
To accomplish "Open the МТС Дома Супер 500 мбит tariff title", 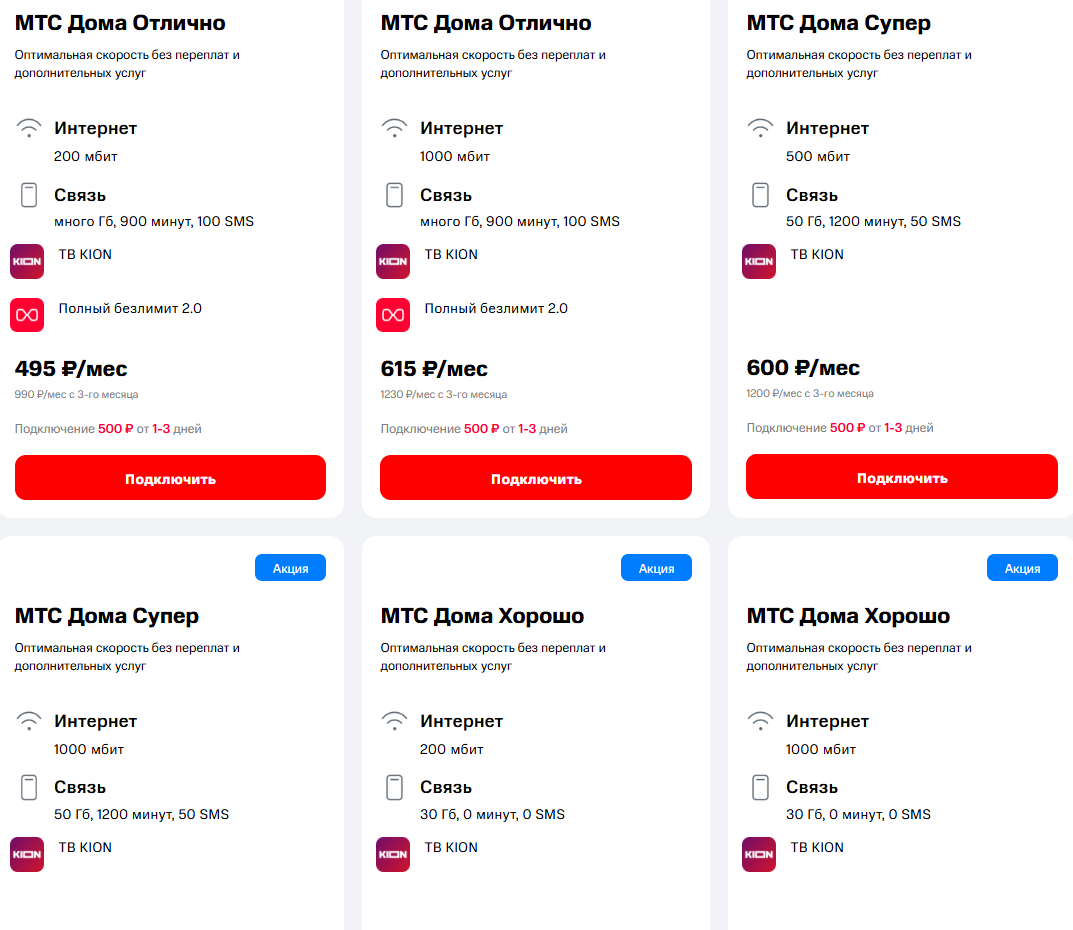I will 838,23.
